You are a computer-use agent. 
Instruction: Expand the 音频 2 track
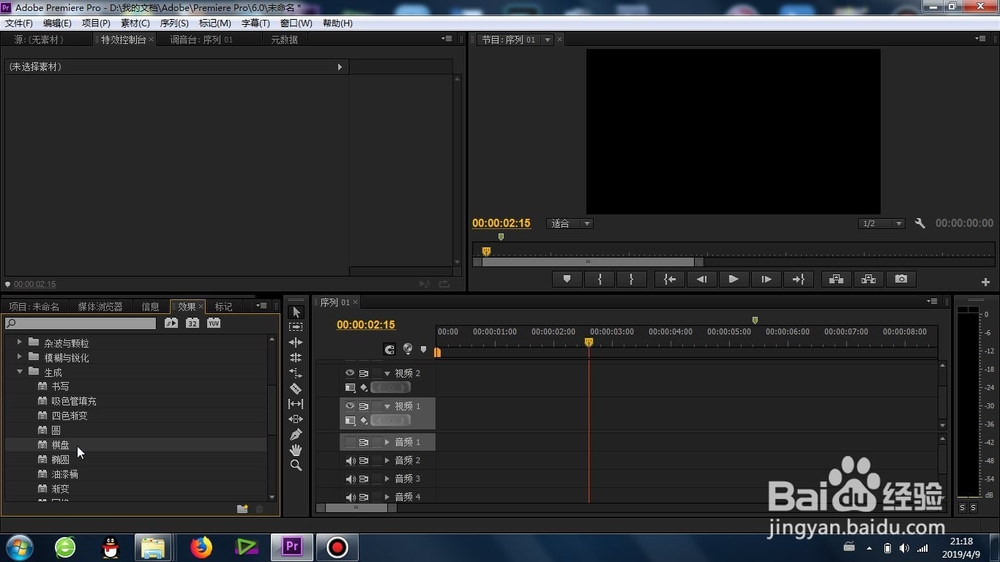pyautogui.click(x=386, y=461)
